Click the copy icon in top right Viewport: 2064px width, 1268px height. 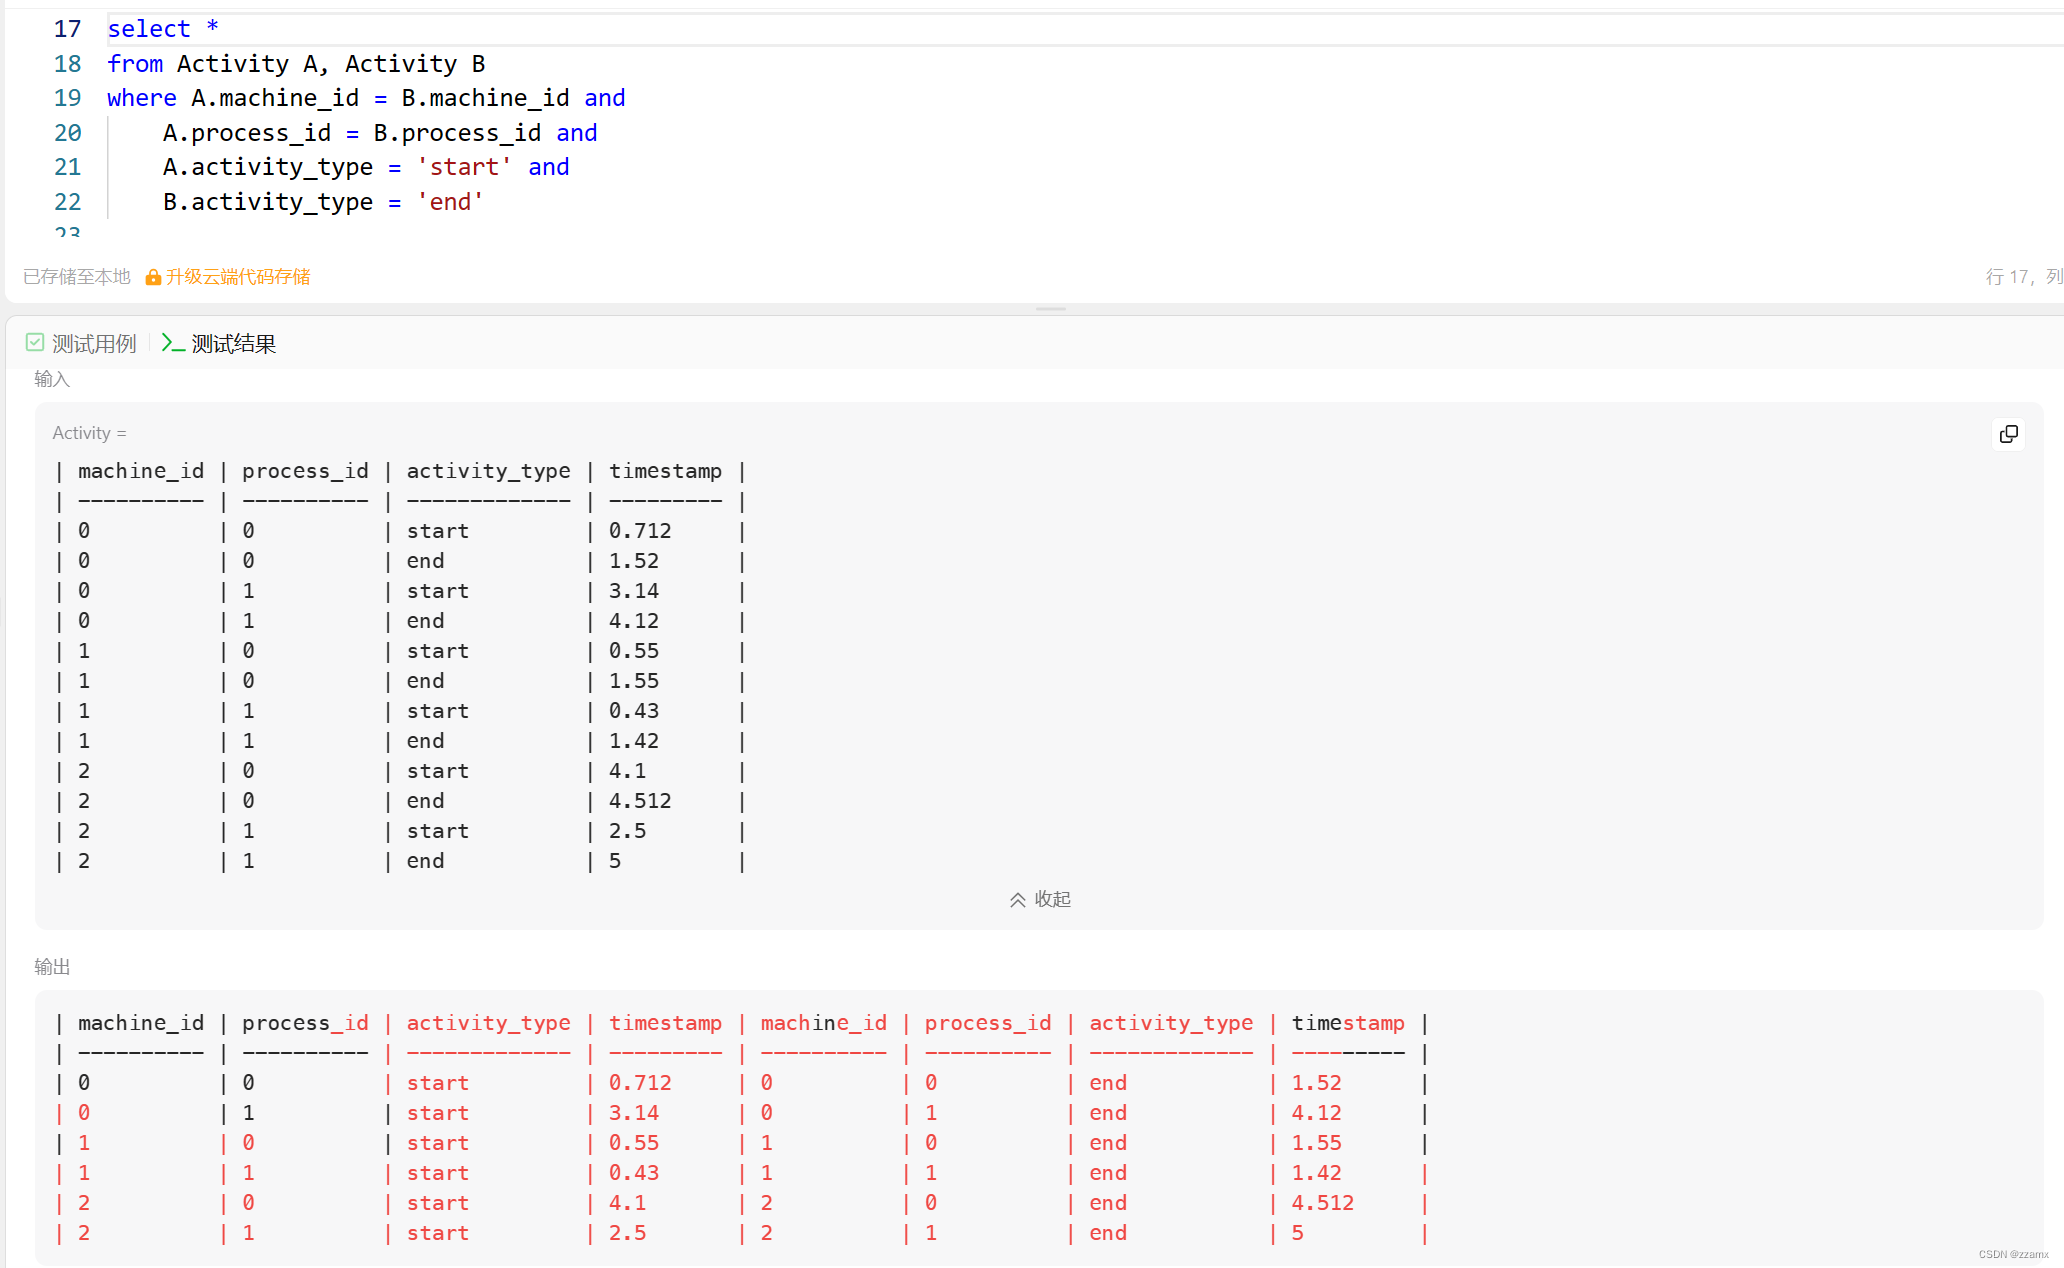pos(2009,433)
